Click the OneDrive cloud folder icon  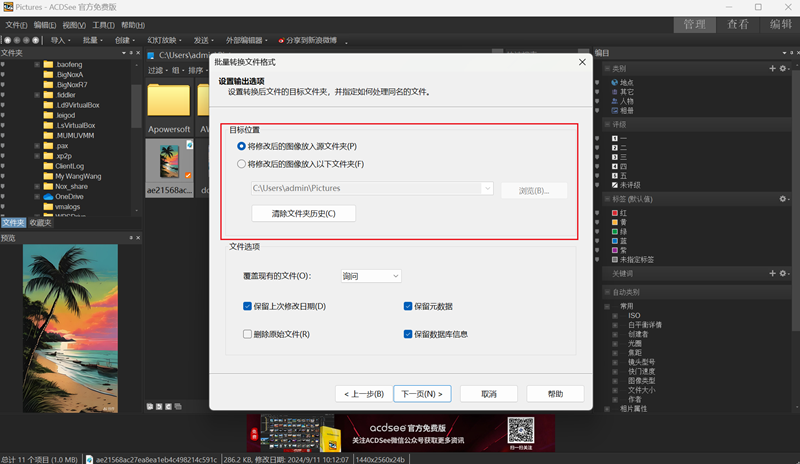click(x=48, y=197)
